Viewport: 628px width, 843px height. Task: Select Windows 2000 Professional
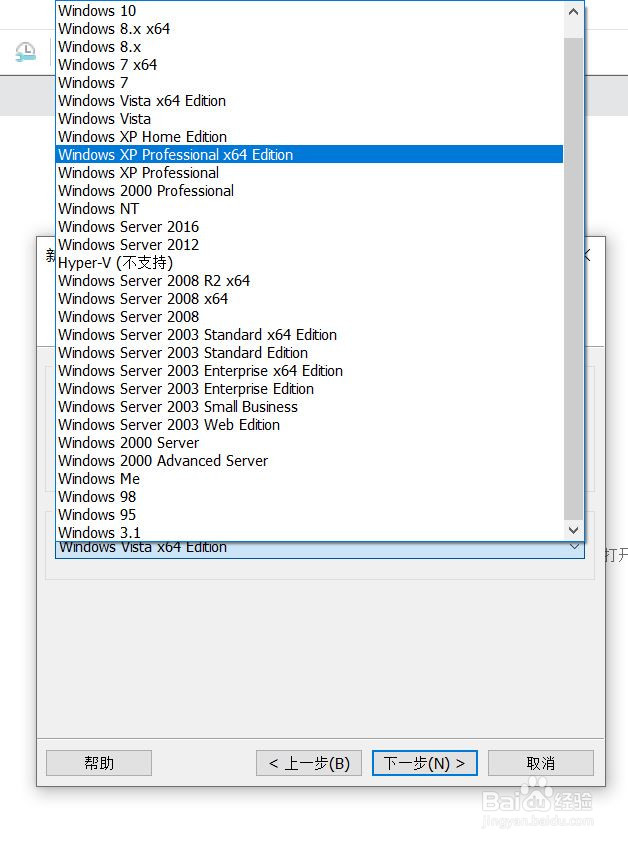(310, 190)
